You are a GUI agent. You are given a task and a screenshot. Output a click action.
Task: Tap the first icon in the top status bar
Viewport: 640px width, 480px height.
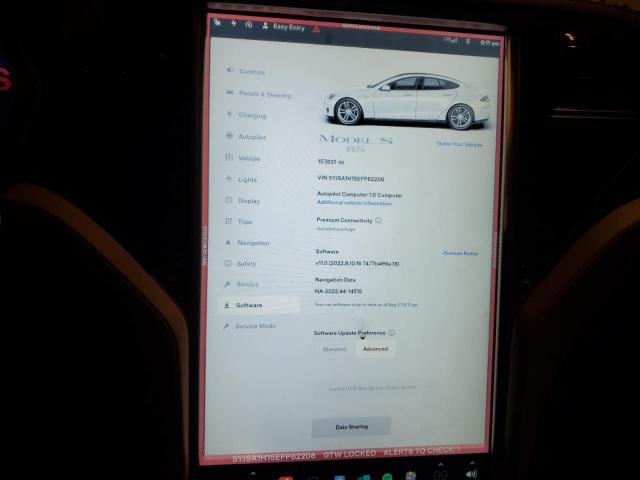[x=217, y=22]
